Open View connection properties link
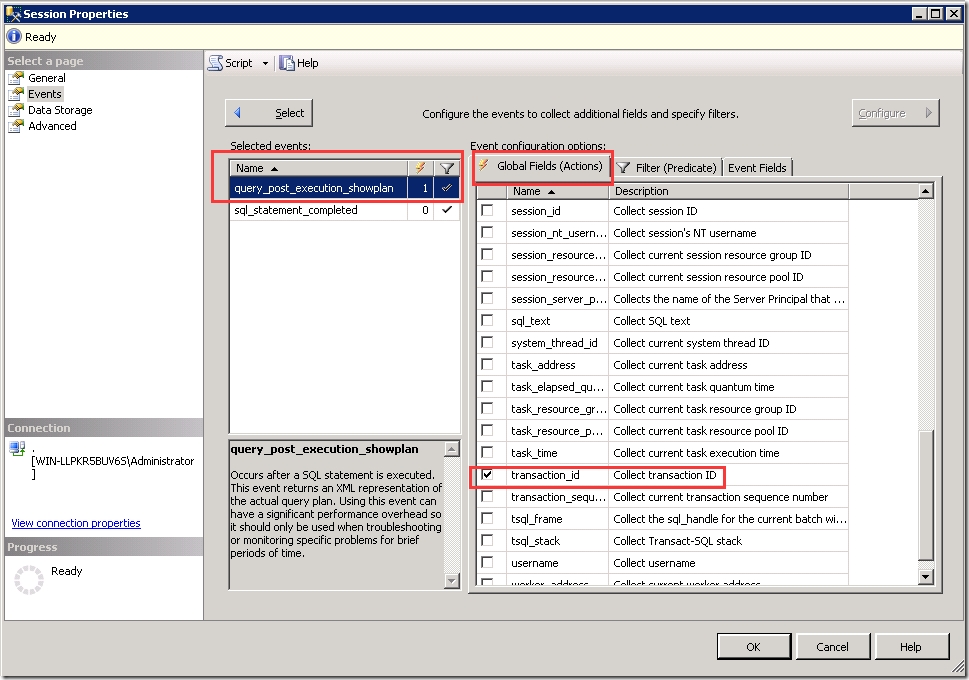This screenshot has height=680, width=969. (x=76, y=523)
